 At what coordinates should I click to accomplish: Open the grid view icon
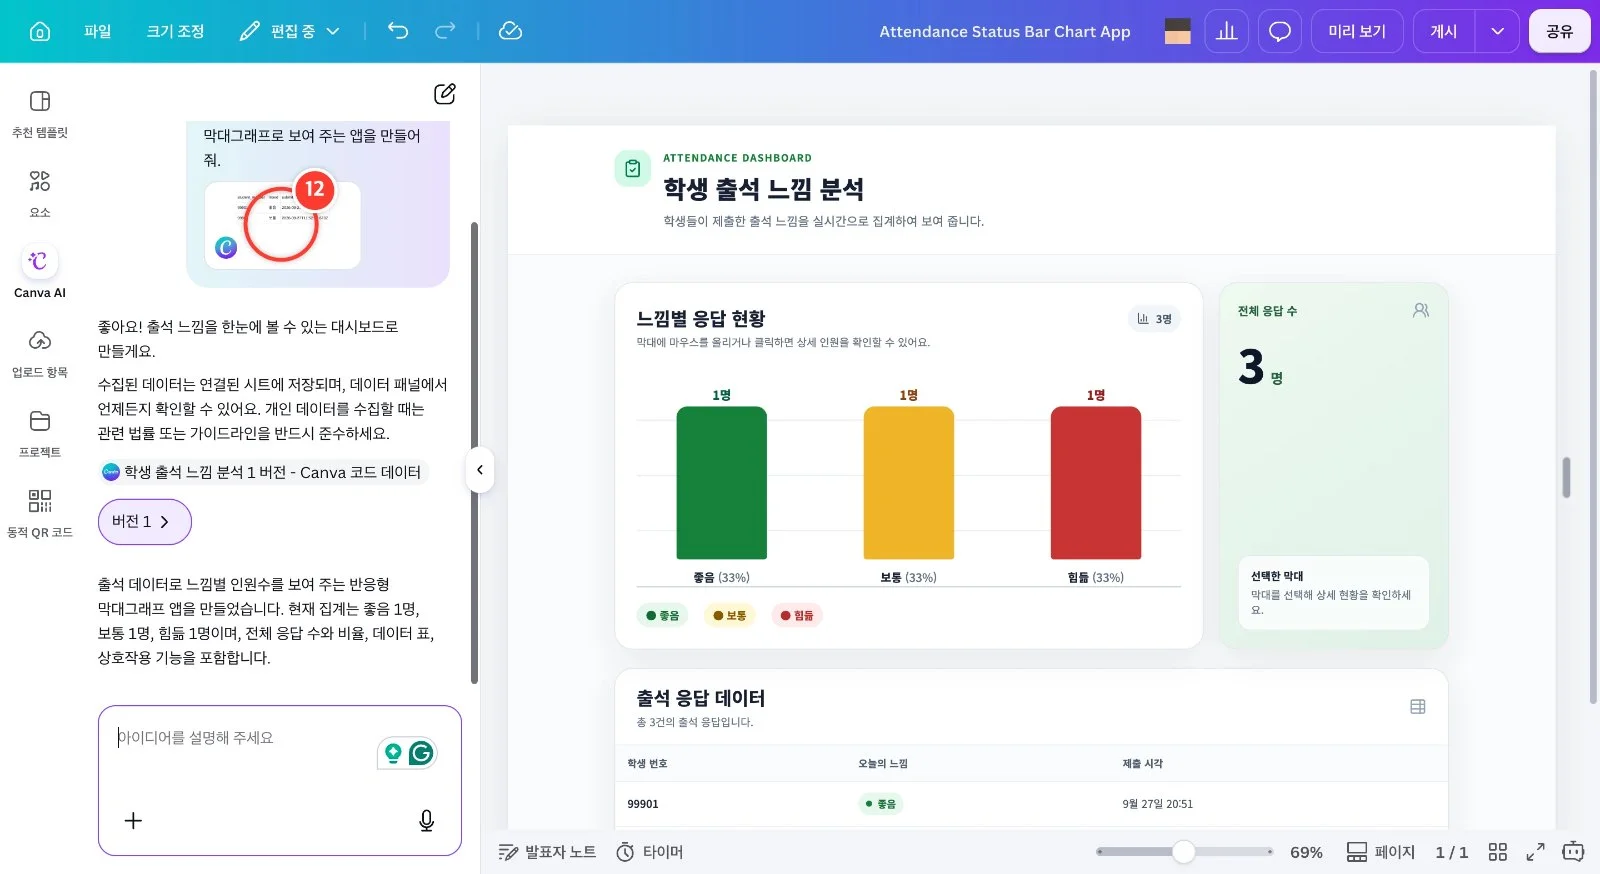click(1497, 852)
